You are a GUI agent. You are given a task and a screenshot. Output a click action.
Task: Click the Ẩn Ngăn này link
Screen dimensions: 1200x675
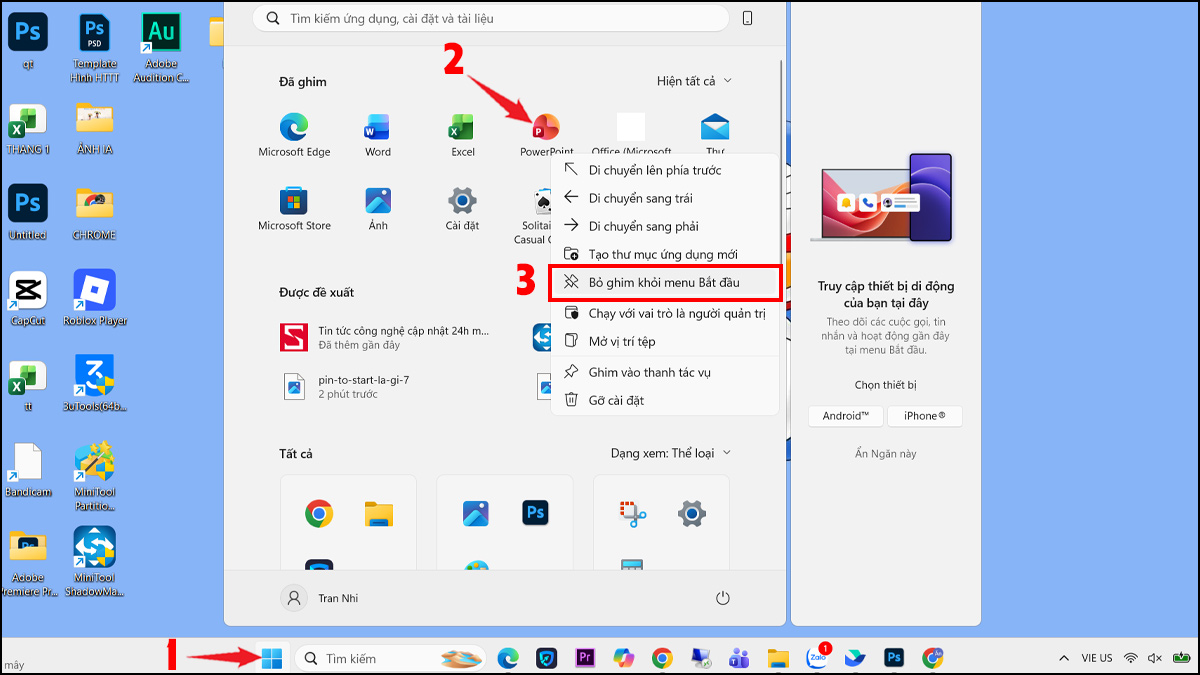tap(885, 453)
